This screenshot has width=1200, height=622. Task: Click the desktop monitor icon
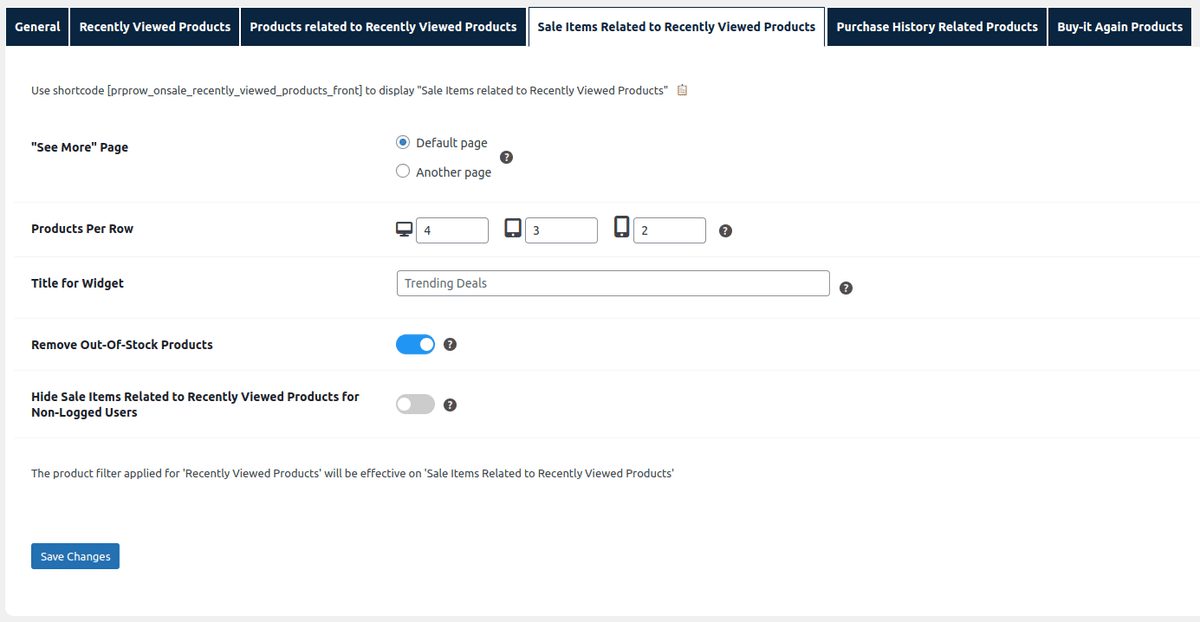point(404,229)
